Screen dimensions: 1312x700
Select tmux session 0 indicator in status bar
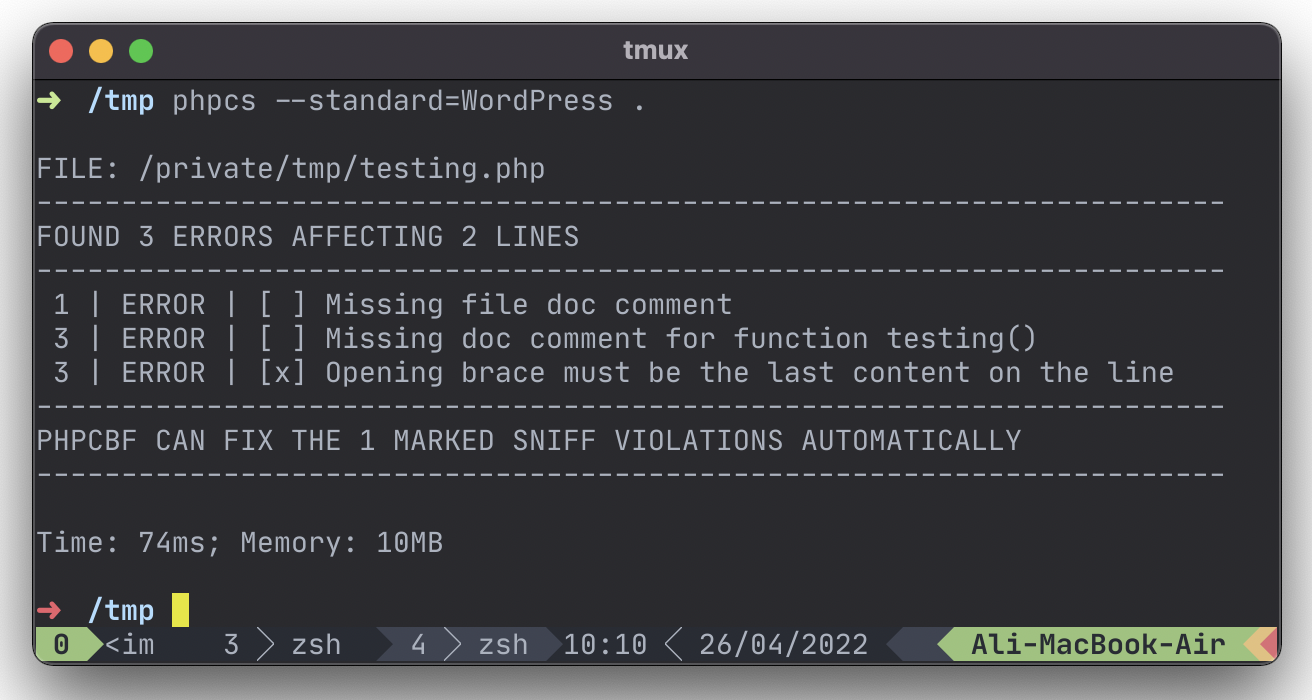pyautogui.click(x=61, y=645)
